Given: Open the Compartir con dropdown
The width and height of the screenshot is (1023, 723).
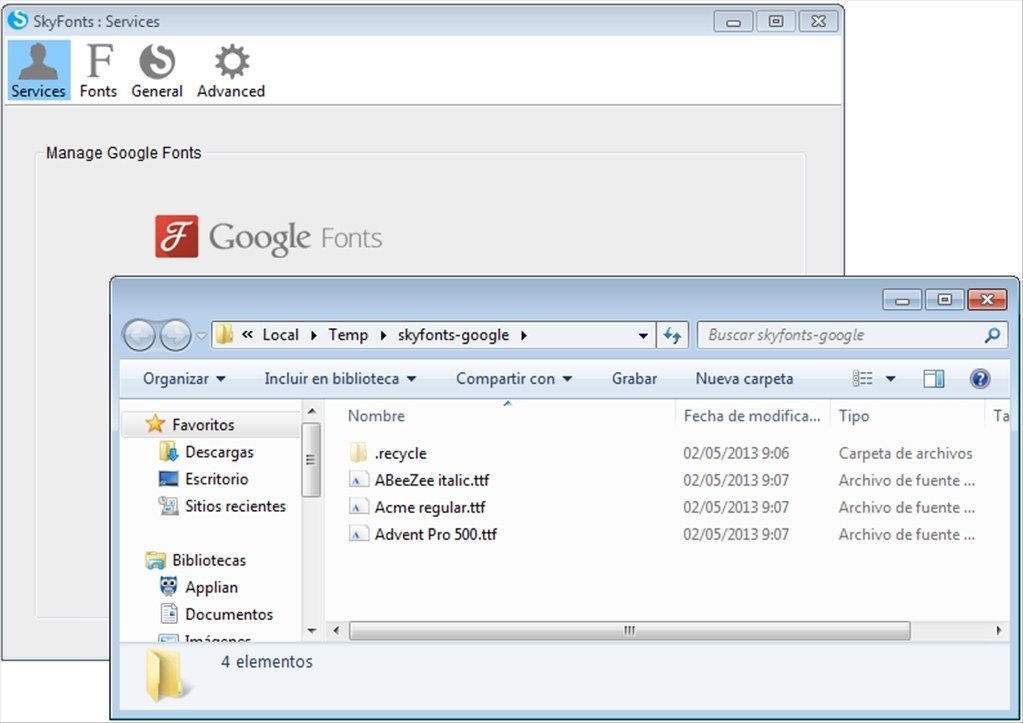Looking at the screenshot, I should tap(514, 378).
